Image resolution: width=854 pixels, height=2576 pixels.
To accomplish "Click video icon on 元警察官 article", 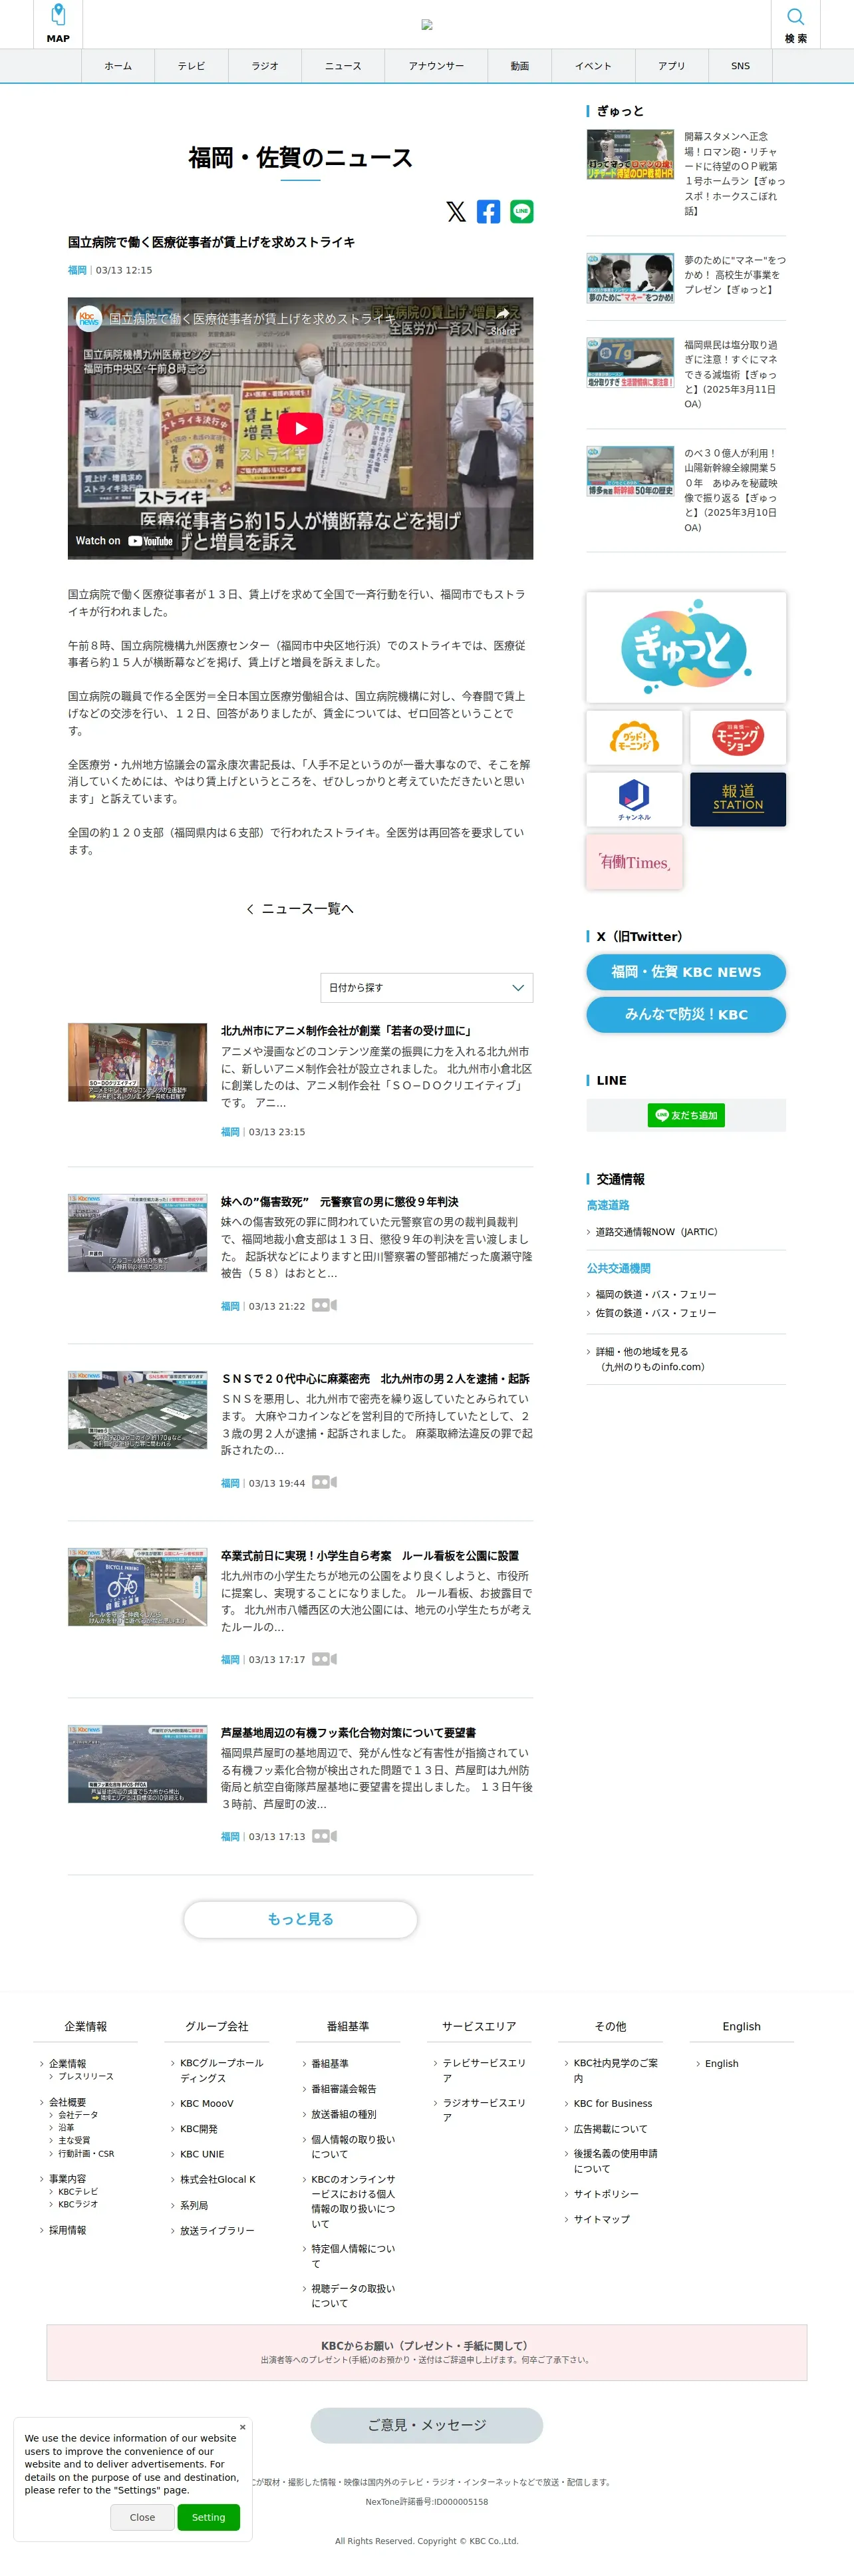I will click(x=324, y=1305).
